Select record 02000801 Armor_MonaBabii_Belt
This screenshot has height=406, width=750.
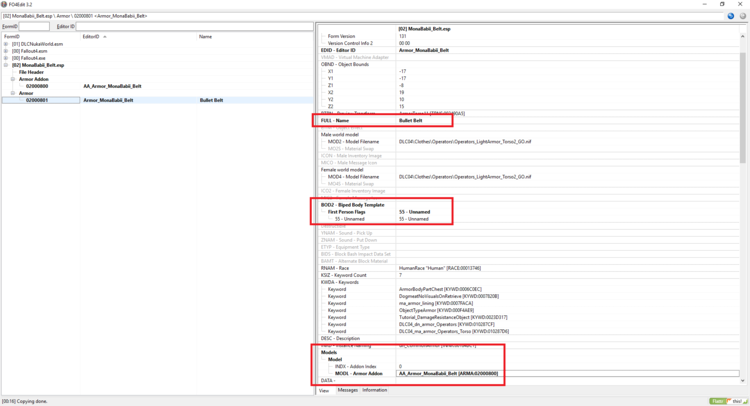[x=157, y=100]
